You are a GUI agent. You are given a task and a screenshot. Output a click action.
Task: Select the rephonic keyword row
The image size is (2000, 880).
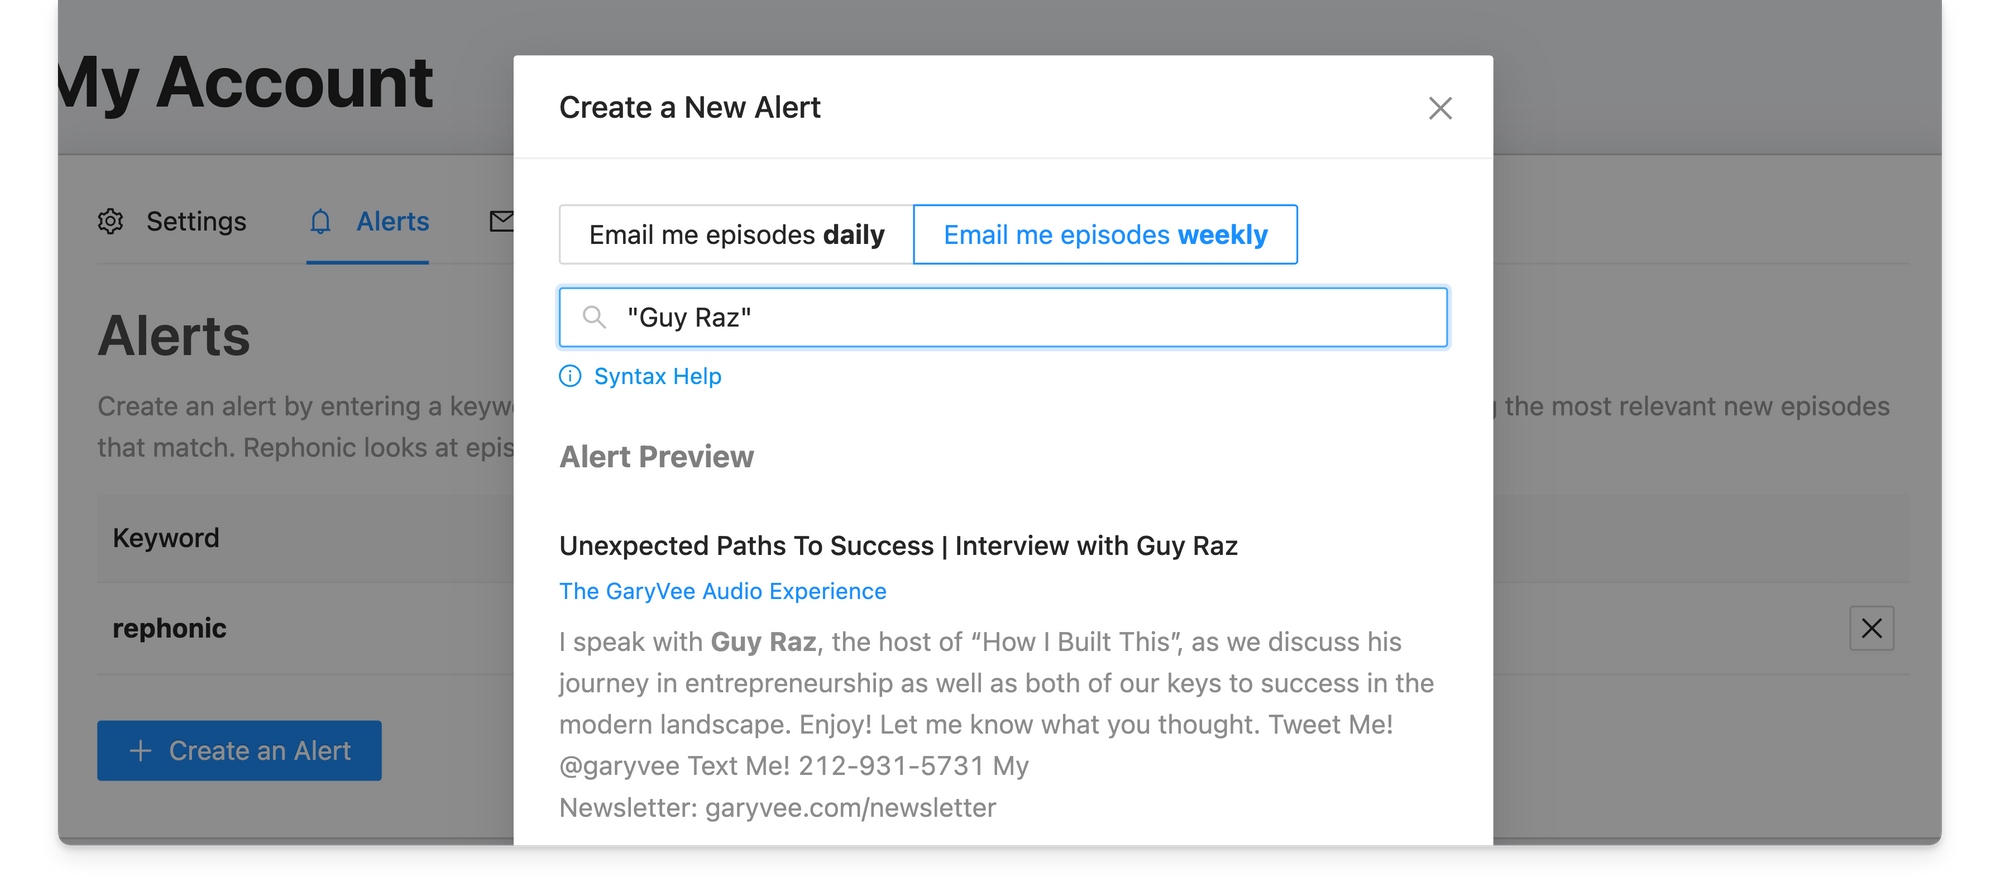coord(1003,628)
